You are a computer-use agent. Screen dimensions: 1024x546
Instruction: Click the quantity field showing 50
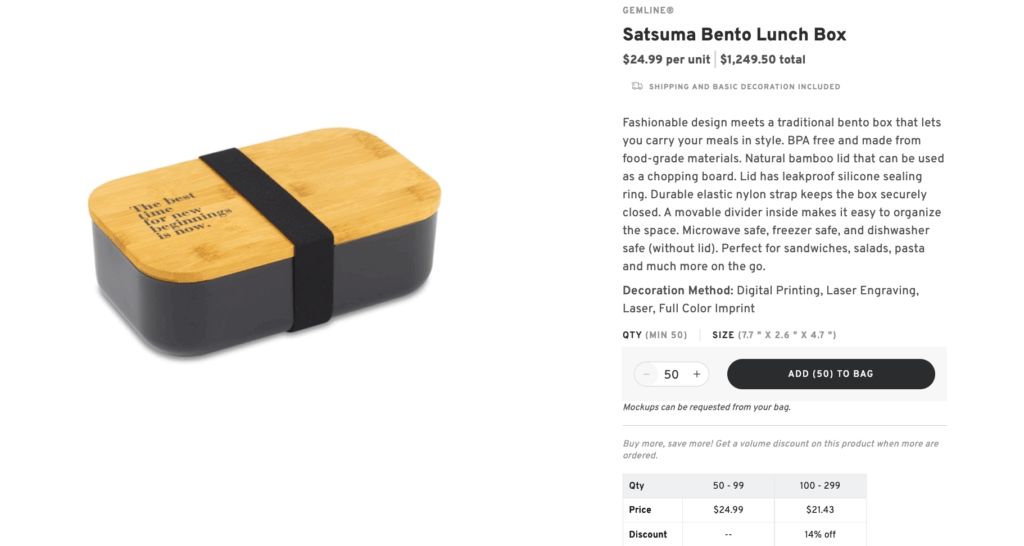click(671, 374)
